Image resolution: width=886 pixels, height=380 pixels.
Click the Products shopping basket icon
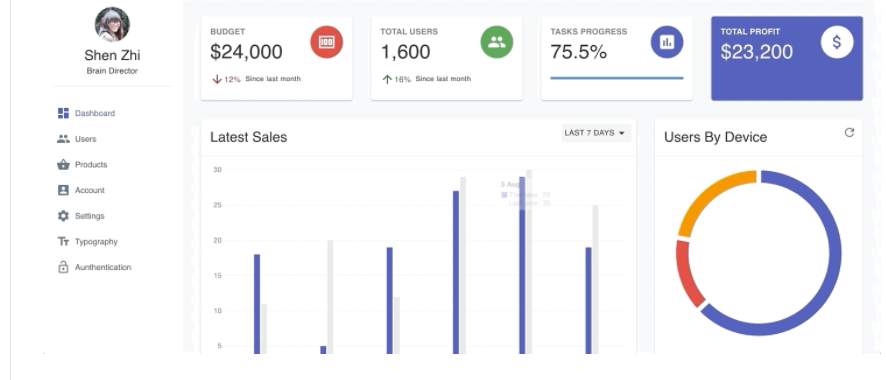click(63, 164)
